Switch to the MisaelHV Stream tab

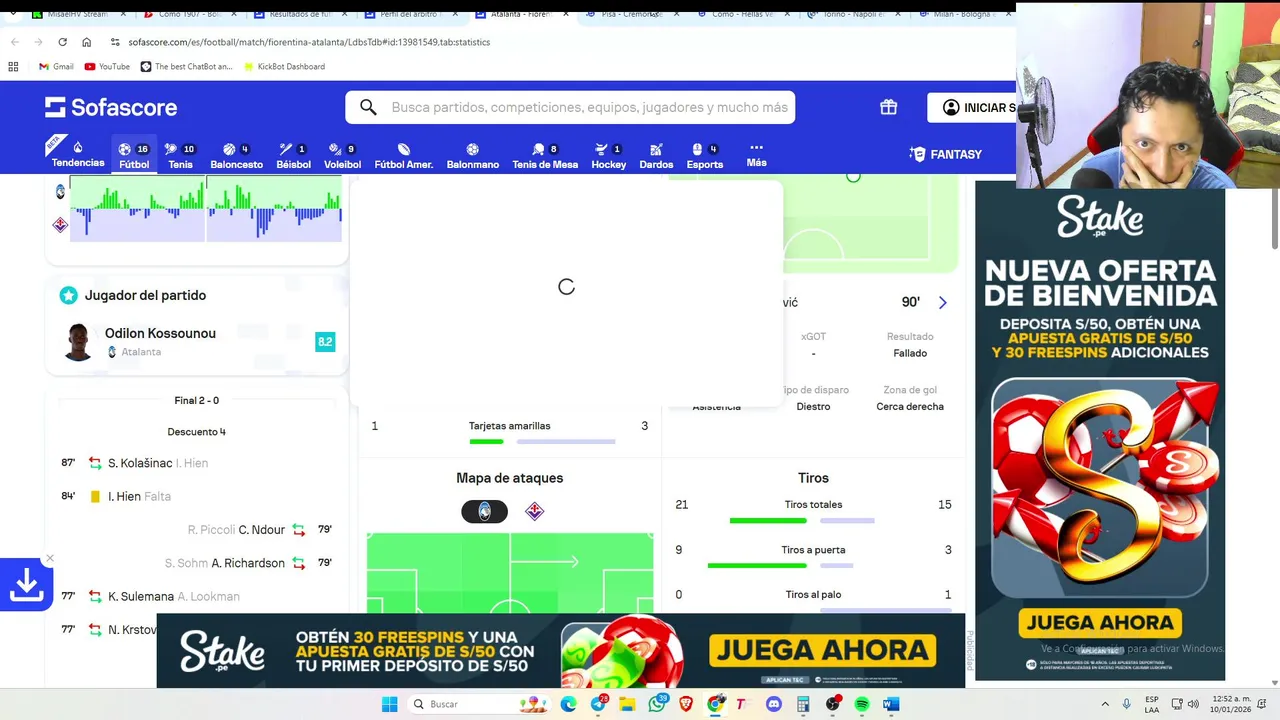point(74,14)
